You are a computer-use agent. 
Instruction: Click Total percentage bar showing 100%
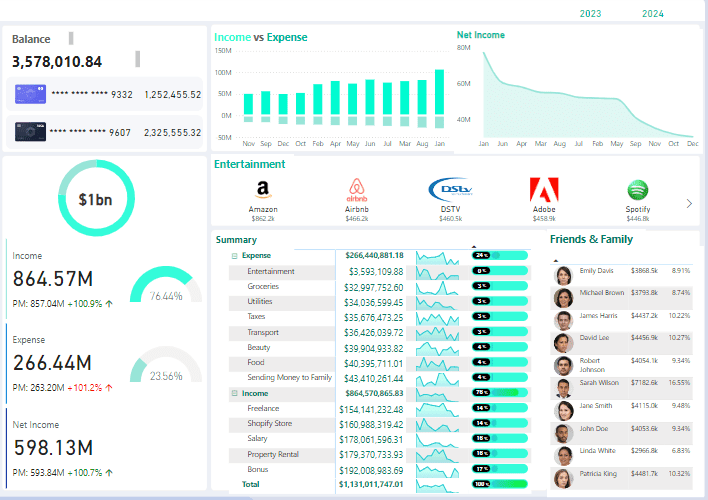tap(500, 484)
